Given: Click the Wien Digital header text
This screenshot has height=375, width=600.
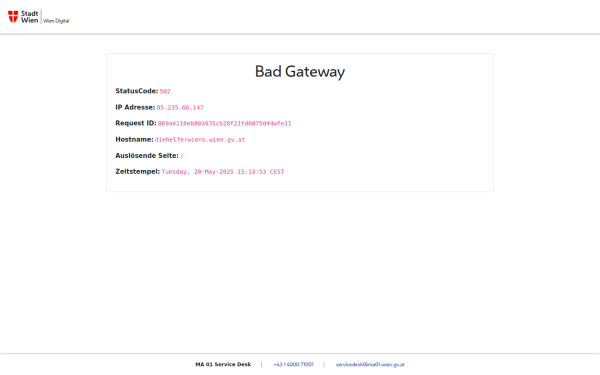Looking at the screenshot, I should pyautogui.click(x=56, y=21).
